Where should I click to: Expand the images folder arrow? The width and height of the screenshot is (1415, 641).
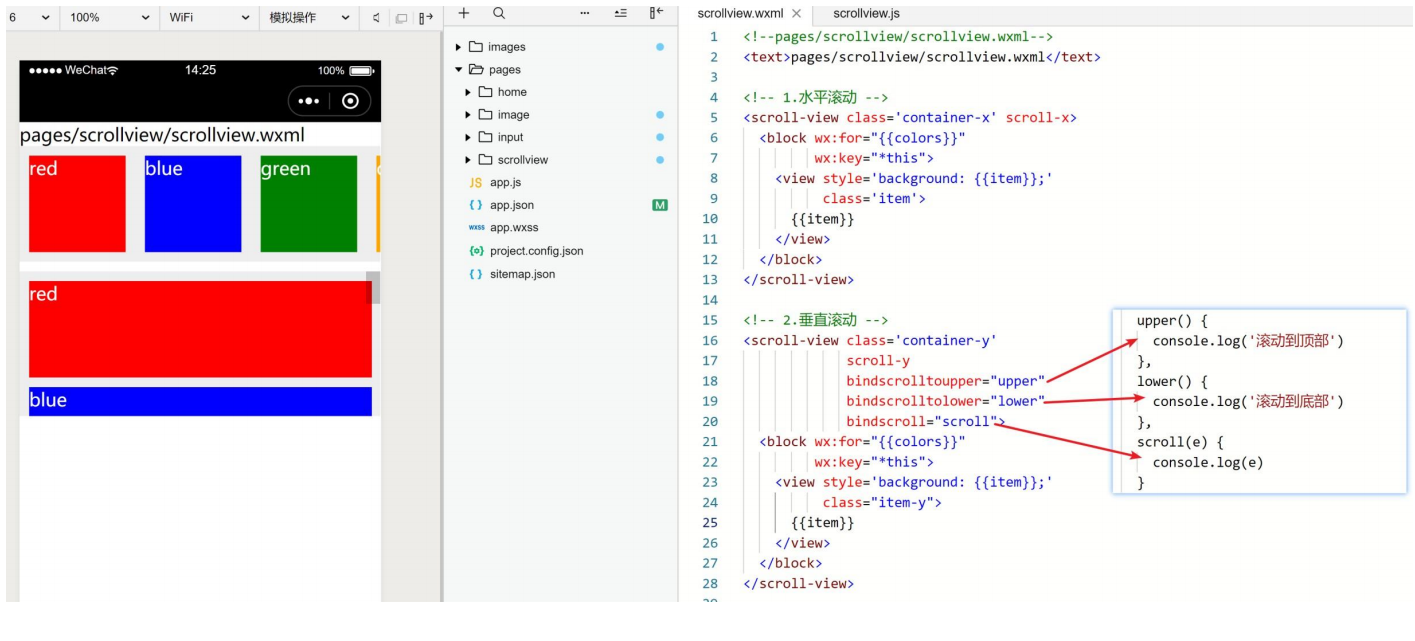(x=459, y=47)
